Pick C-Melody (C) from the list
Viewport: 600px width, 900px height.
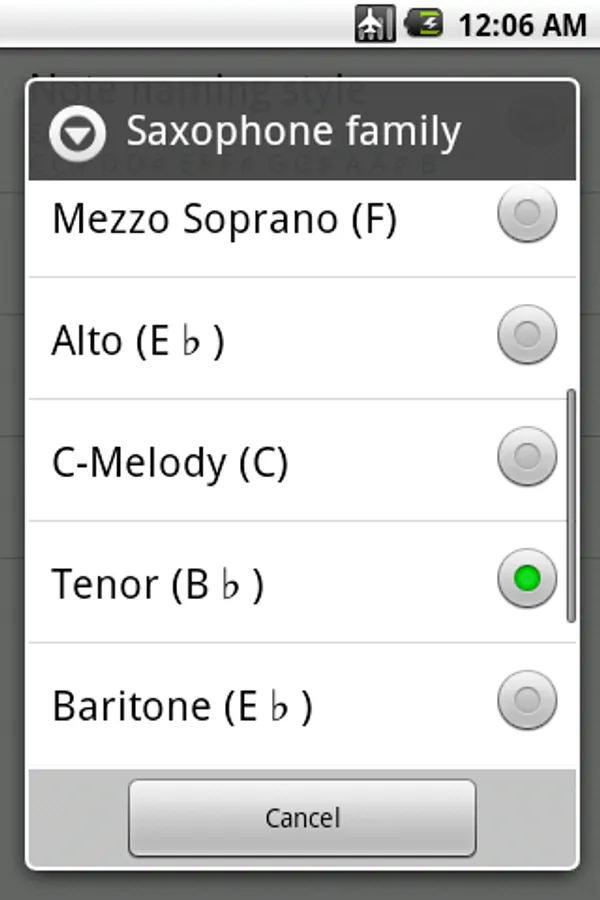click(170, 463)
